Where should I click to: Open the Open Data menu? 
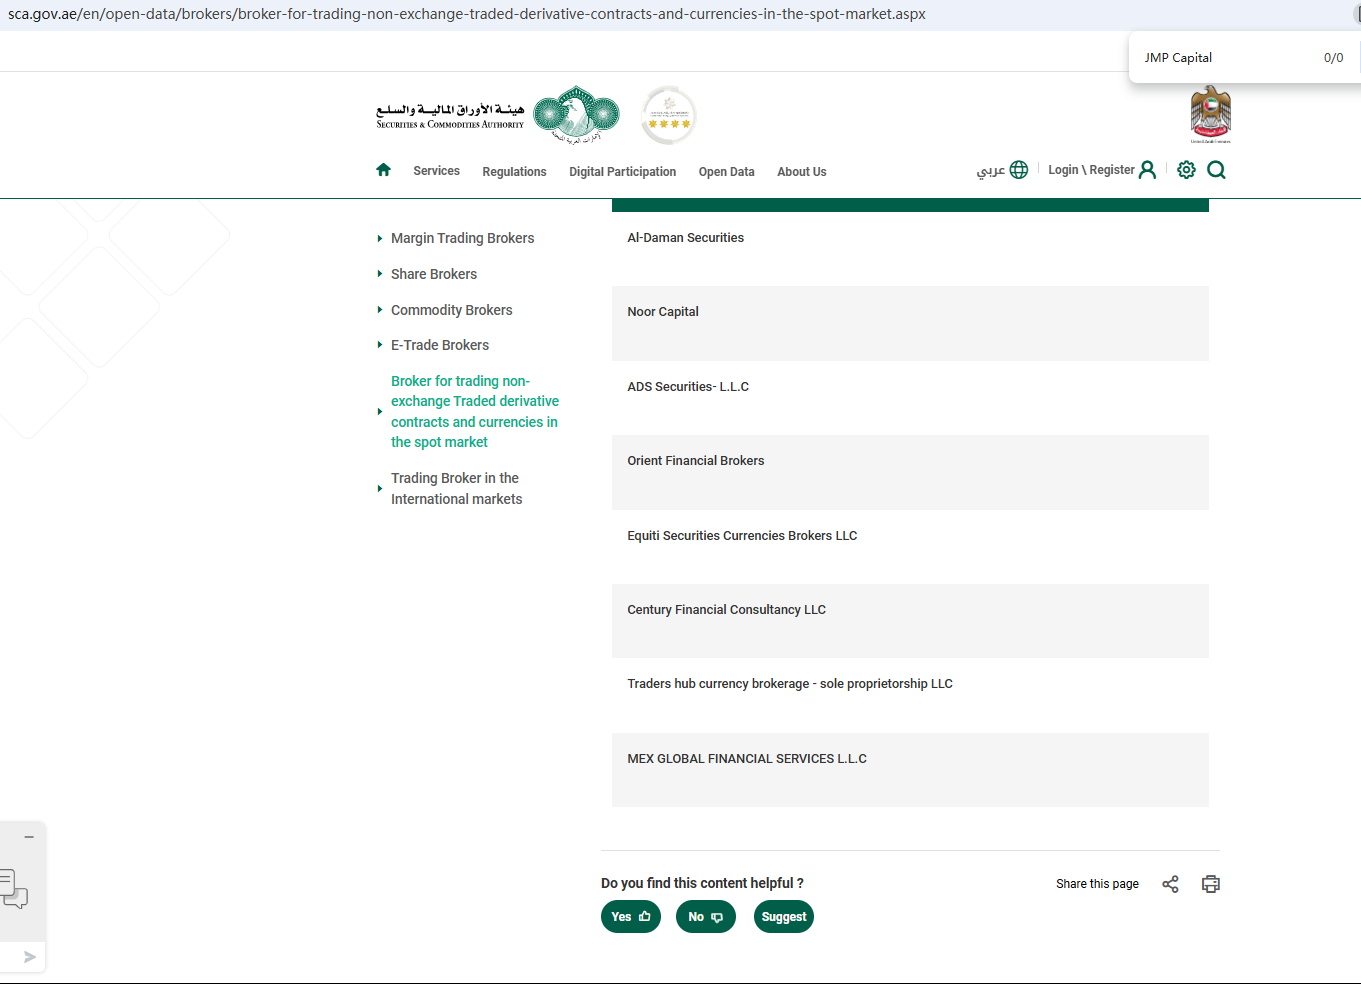(x=727, y=172)
